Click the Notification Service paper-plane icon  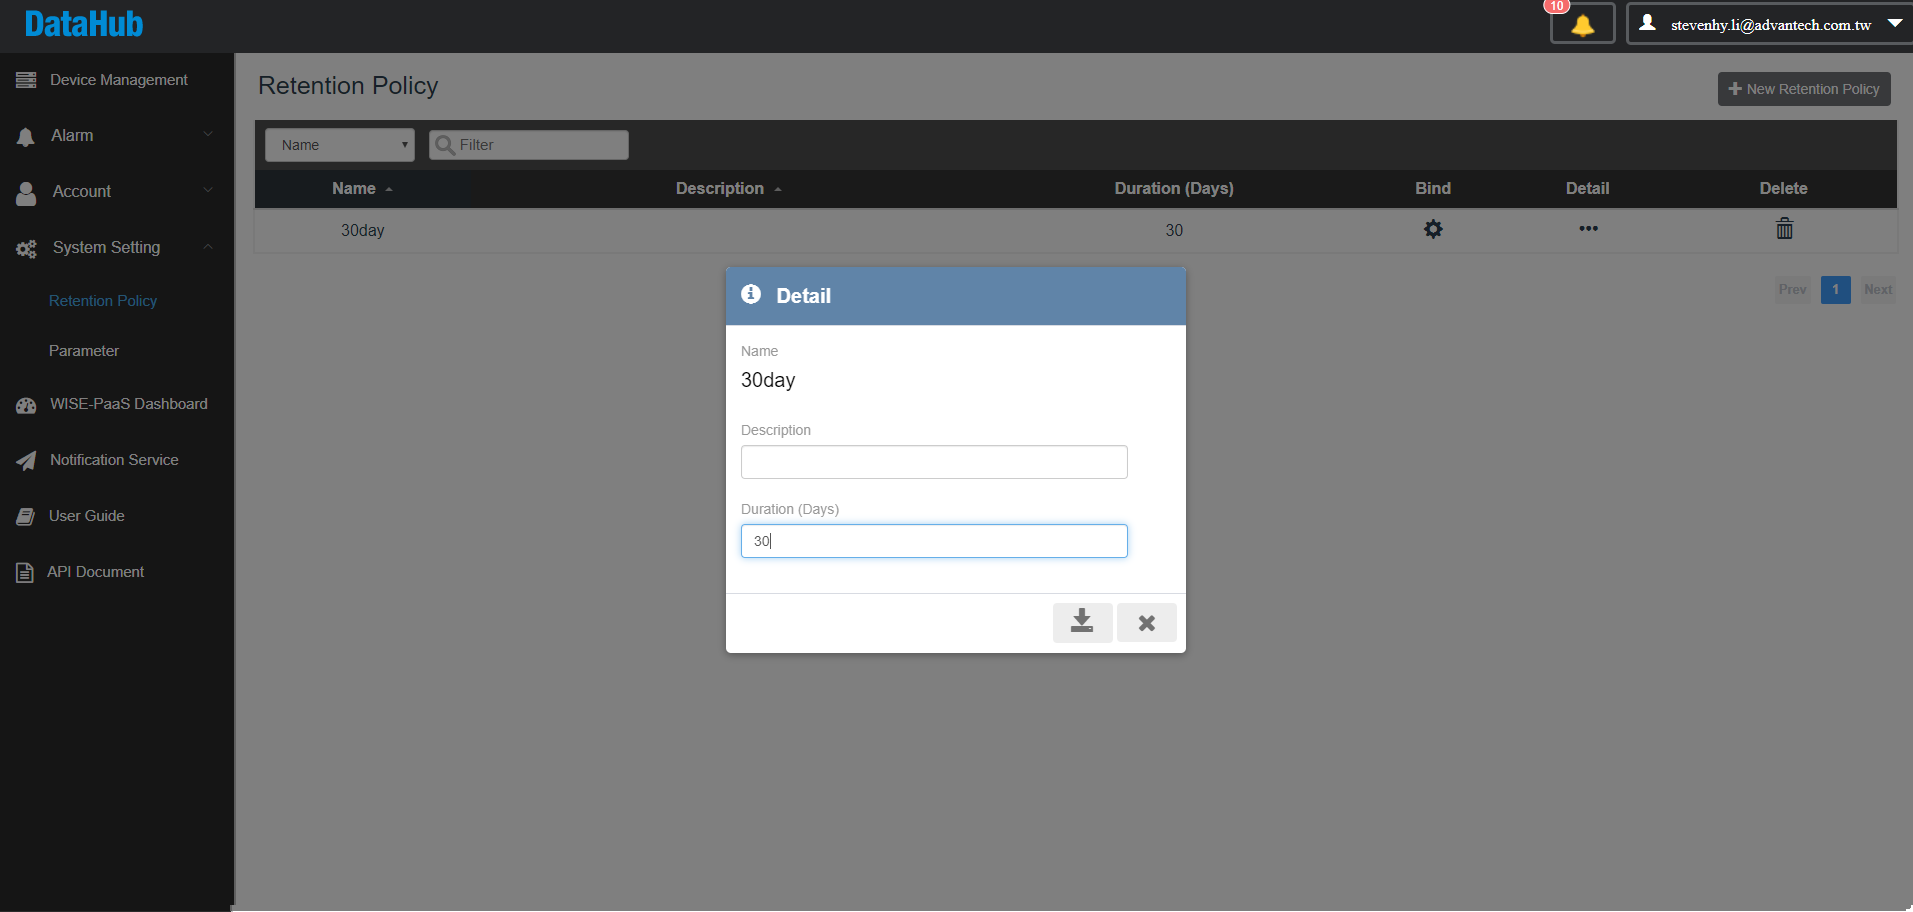[26, 461]
